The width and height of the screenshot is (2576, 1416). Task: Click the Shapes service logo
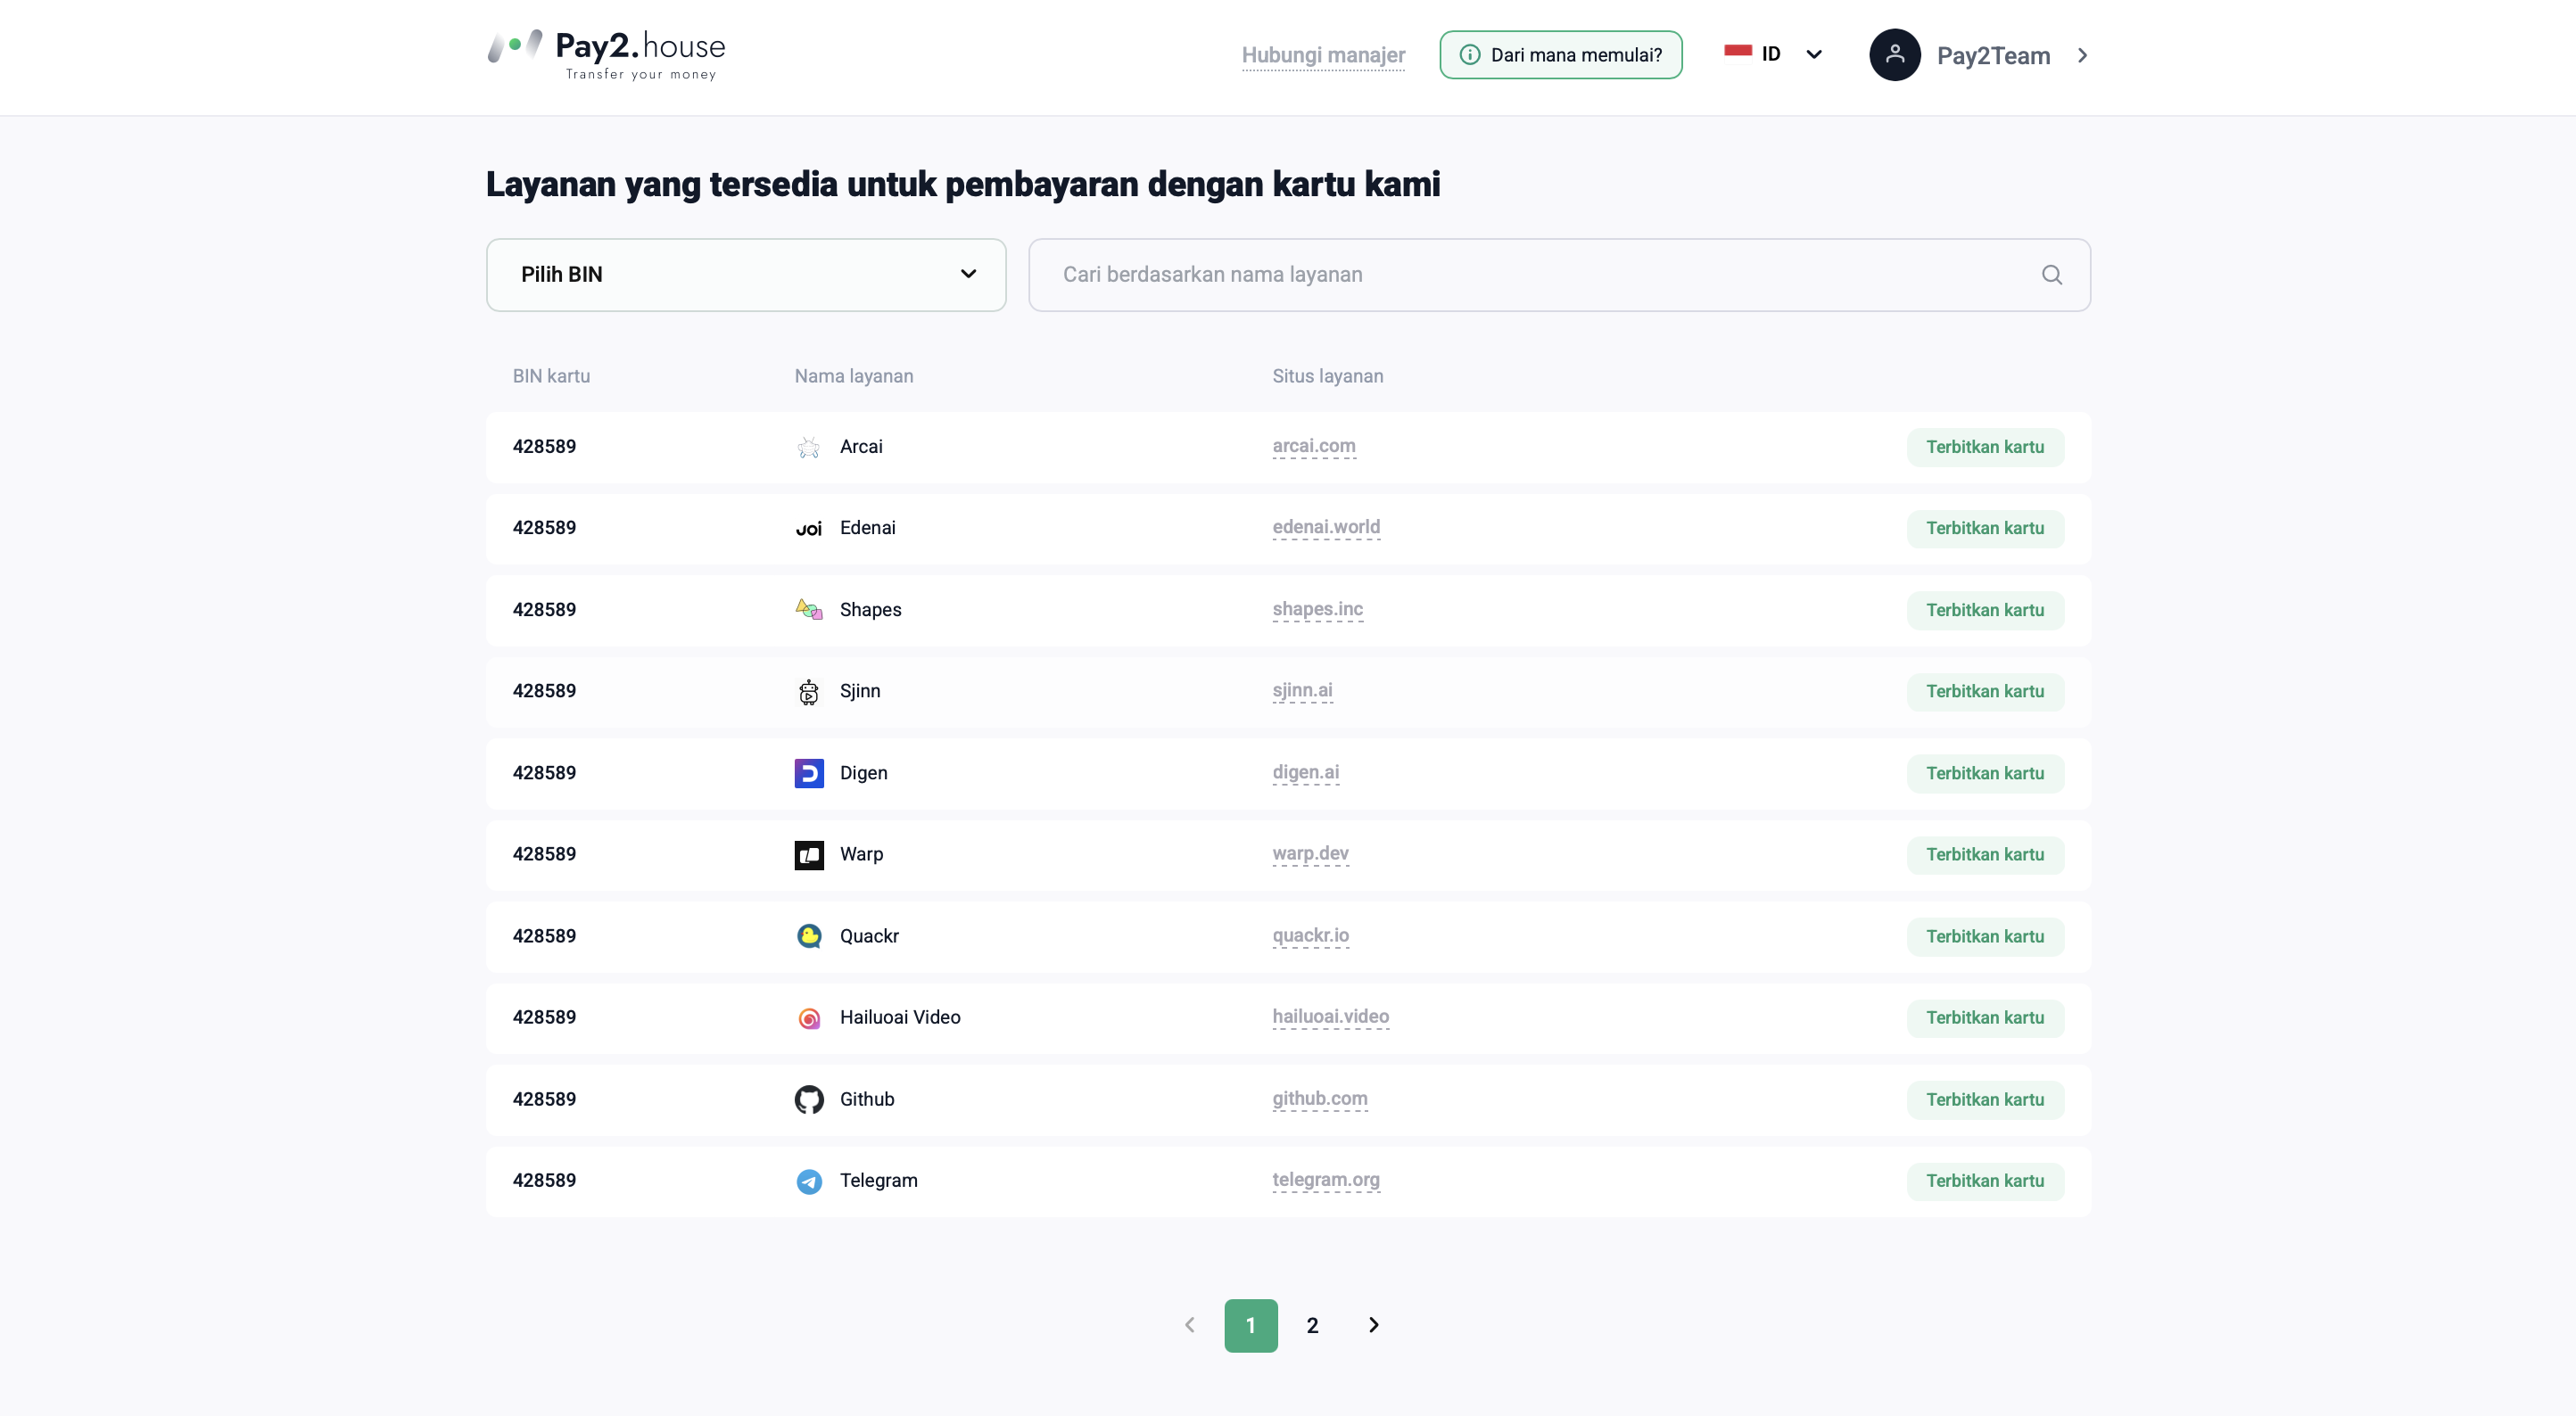808,610
